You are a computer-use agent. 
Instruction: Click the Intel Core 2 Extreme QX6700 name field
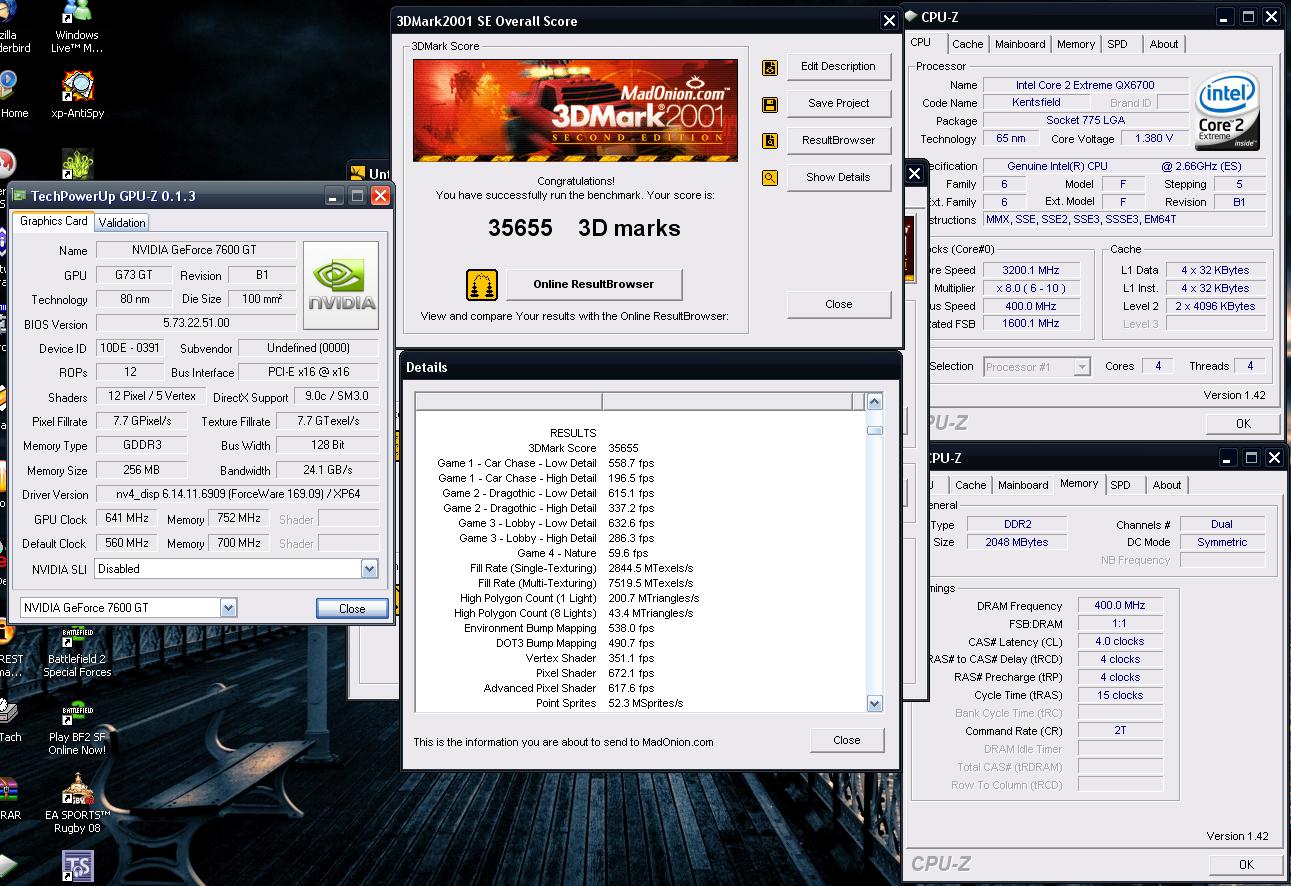[1085, 85]
